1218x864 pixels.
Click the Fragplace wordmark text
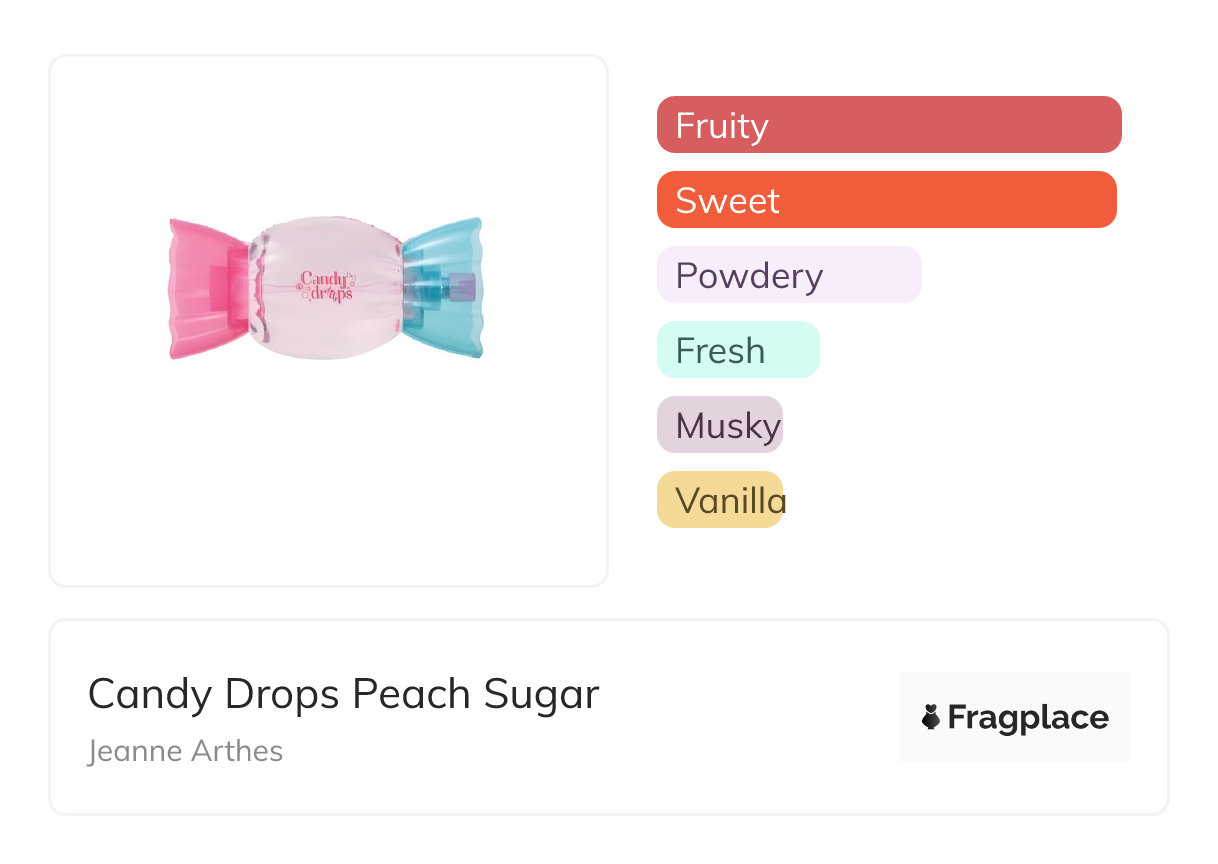tap(1028, 717)
